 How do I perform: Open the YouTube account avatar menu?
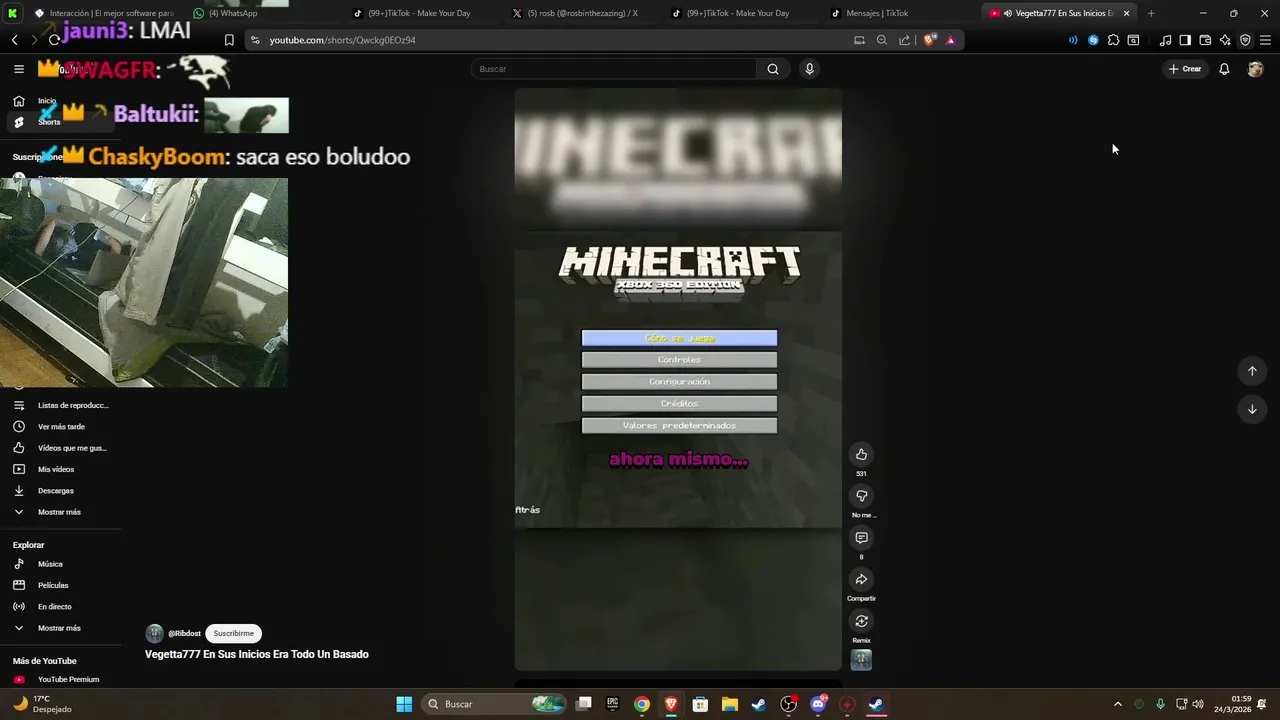click(x=1255, y=69)
